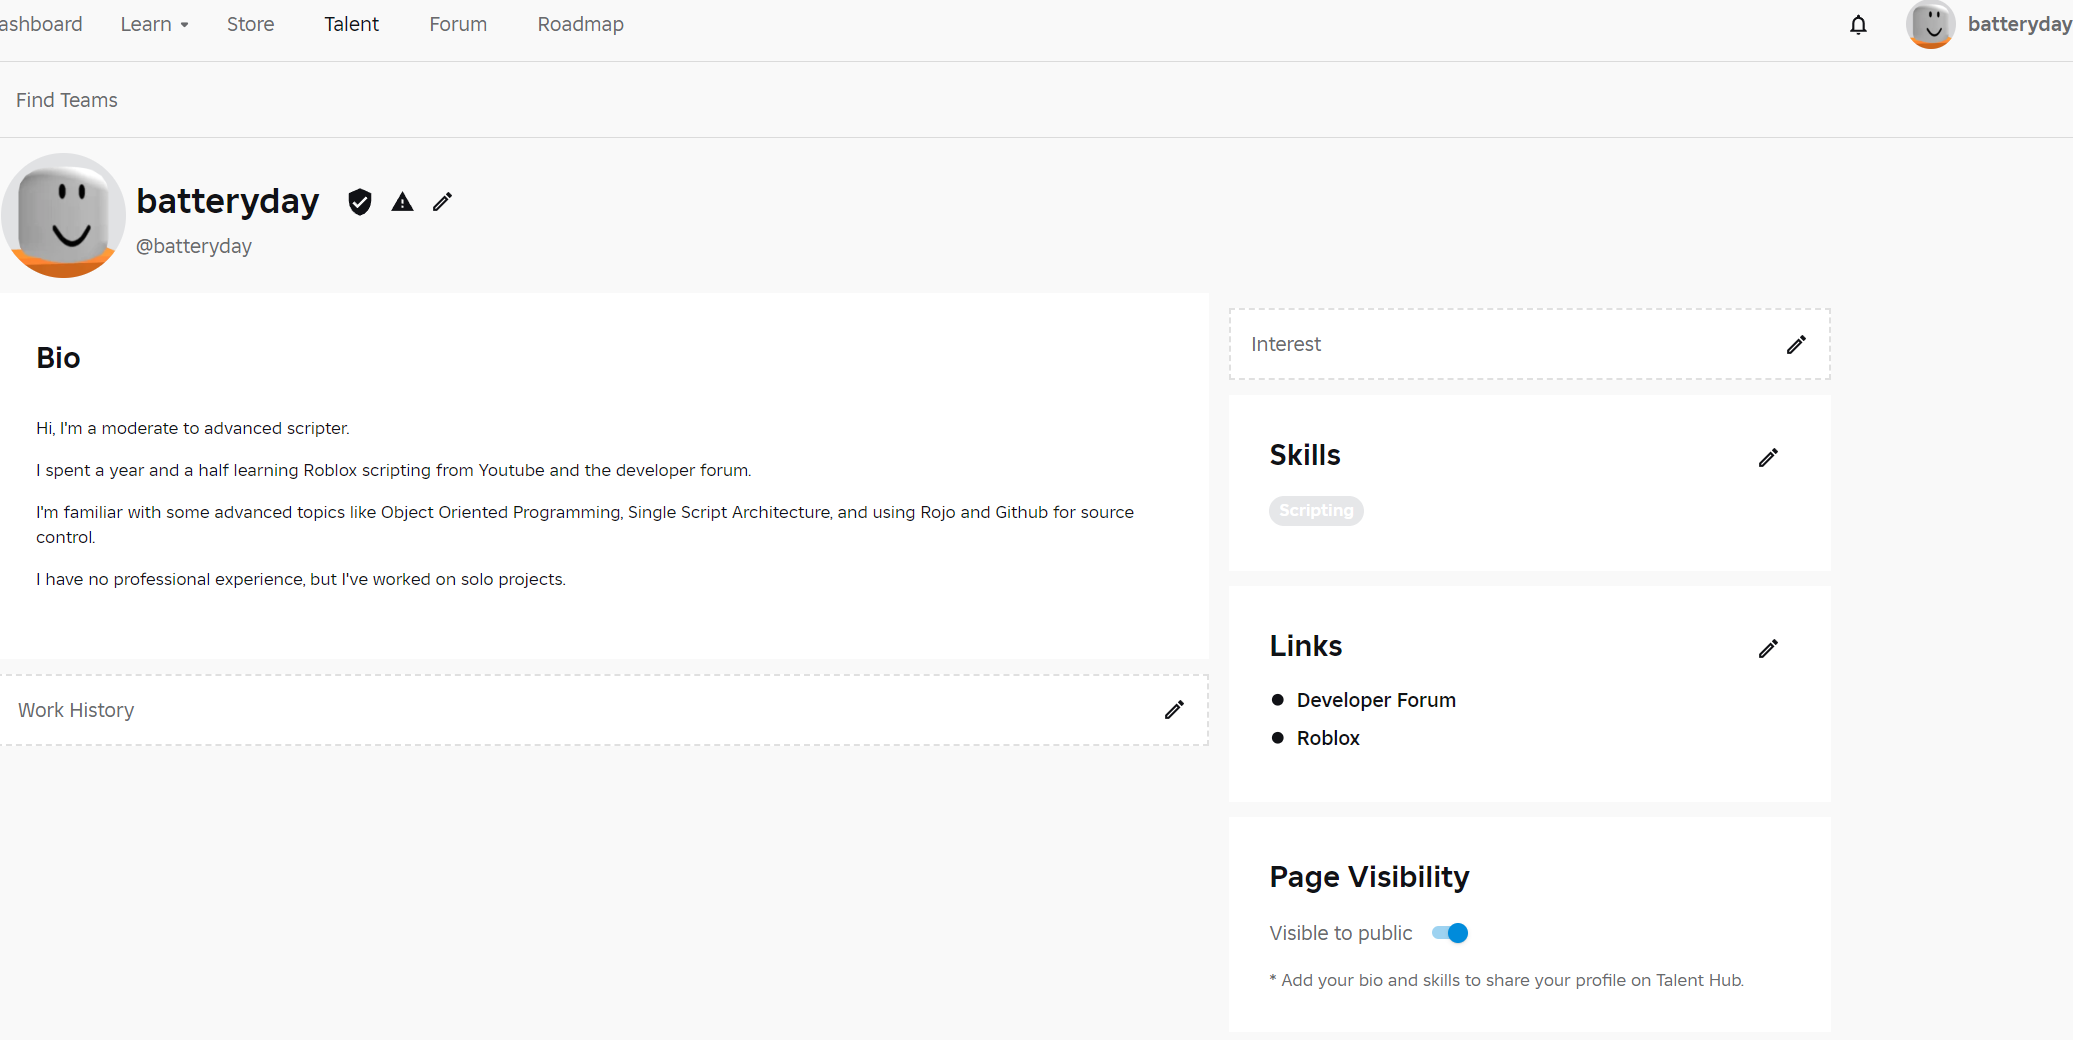The width and height of the screenshot is (2073, 1040).
Task: Open Find Teams
Action: tap(66, 100)
